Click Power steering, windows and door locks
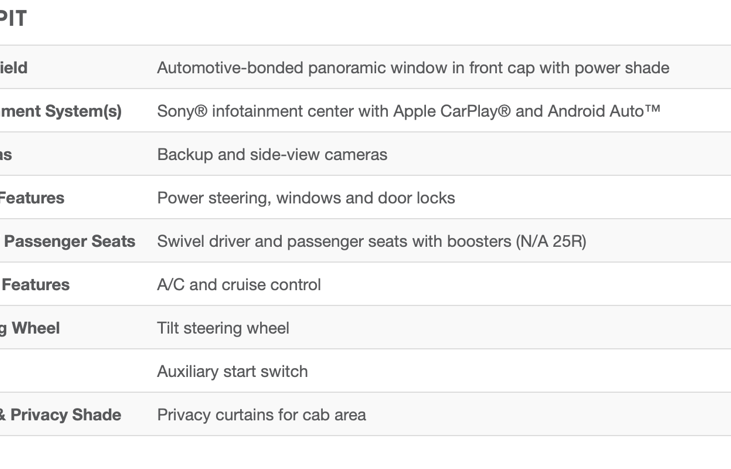 click(x=306, y=198)
